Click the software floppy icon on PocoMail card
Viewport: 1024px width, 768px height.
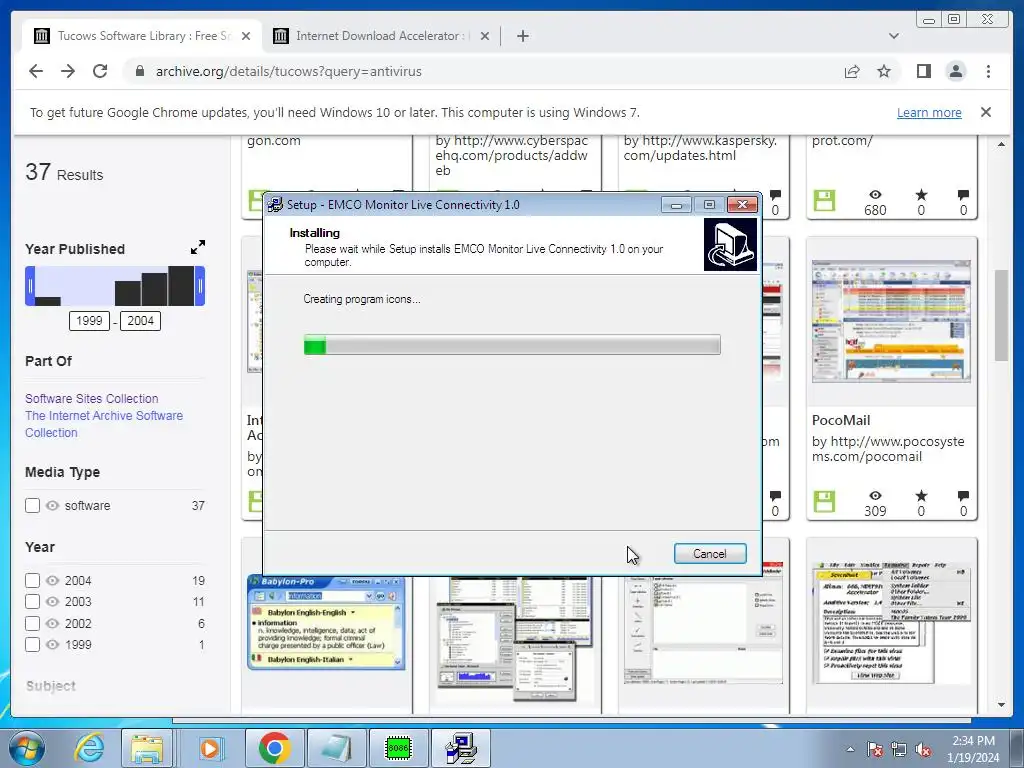point(824,502)
